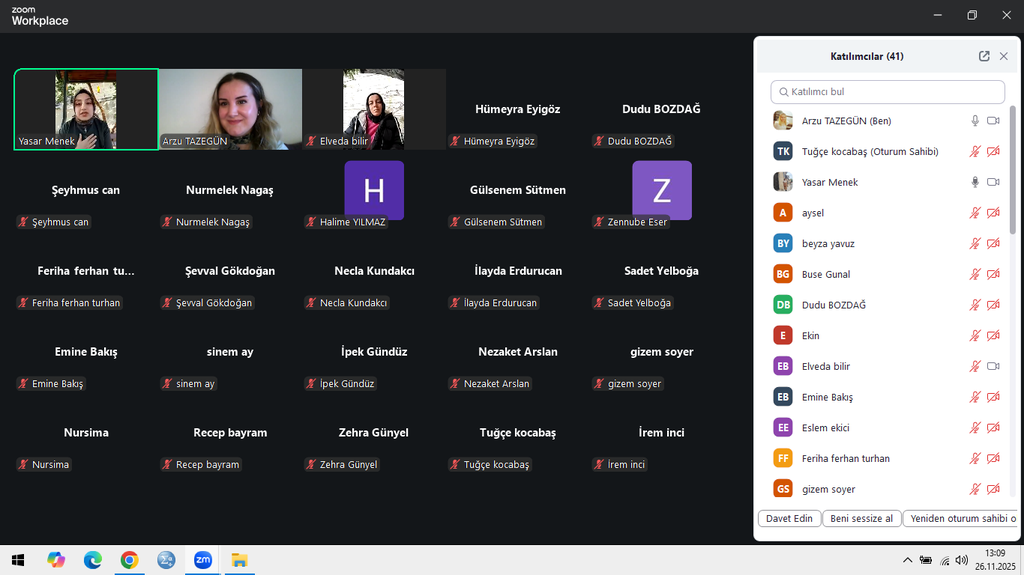1024x575 pixels.
Task: Select Yasar Menek's video thumbnail
Action: pos(86,109)
